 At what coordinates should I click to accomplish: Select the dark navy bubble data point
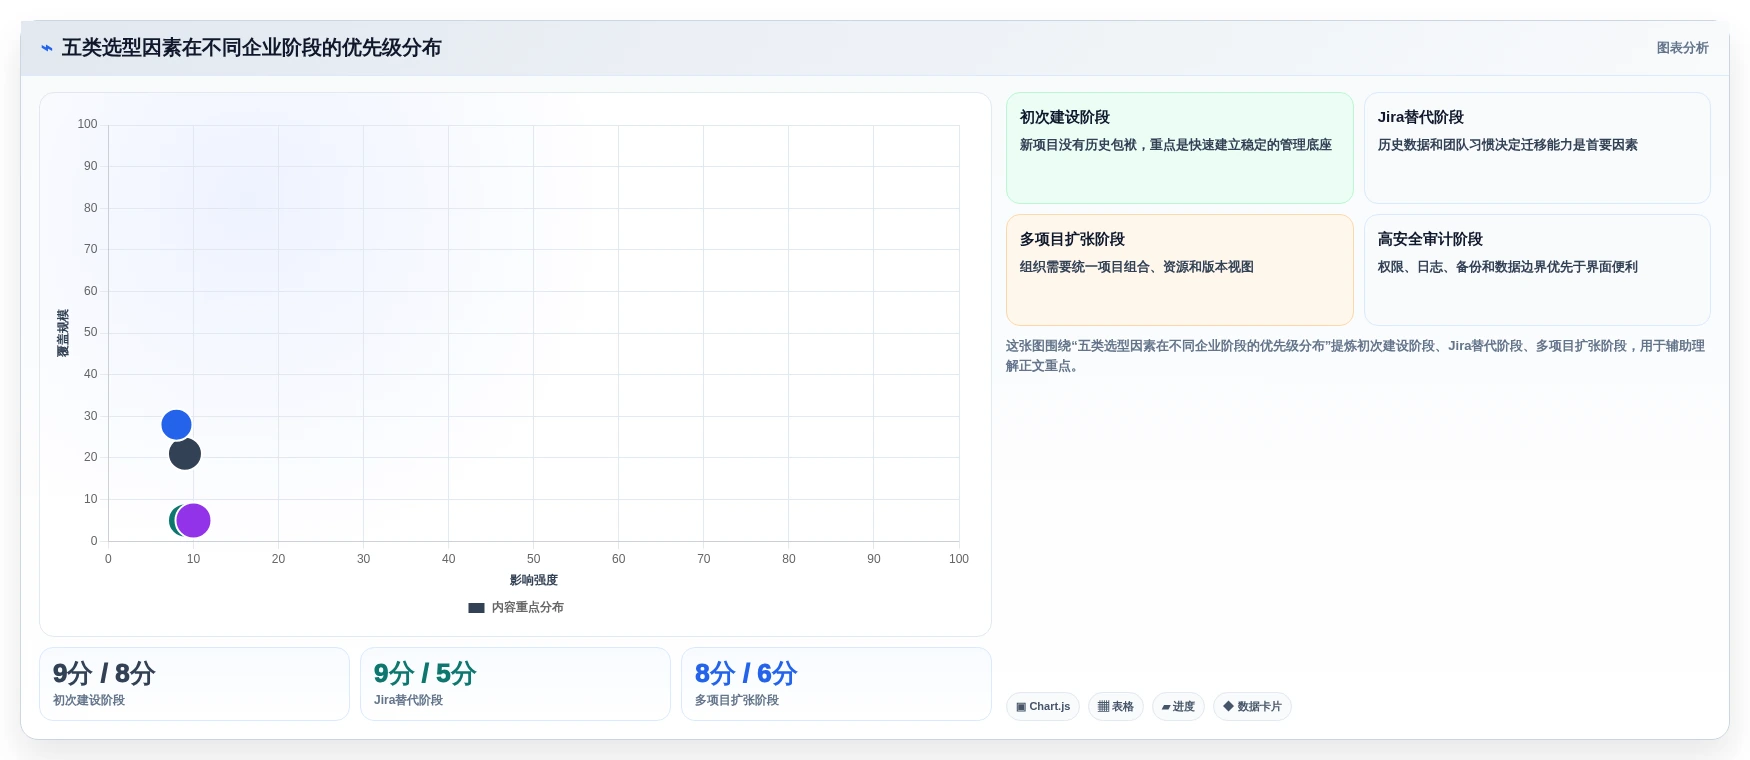[x=185, y=454]
